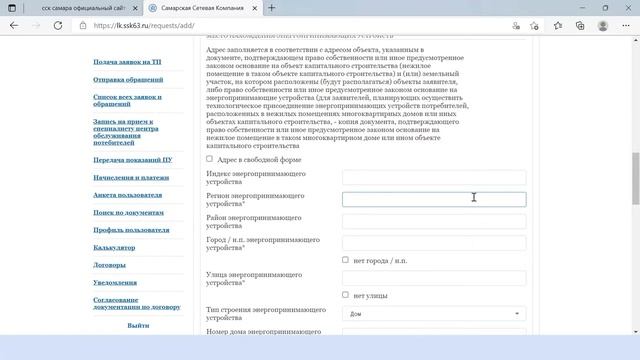Click the vertical scrollbar thumb
This screenshot has height=360, width=640.
(x=636, y=178)
